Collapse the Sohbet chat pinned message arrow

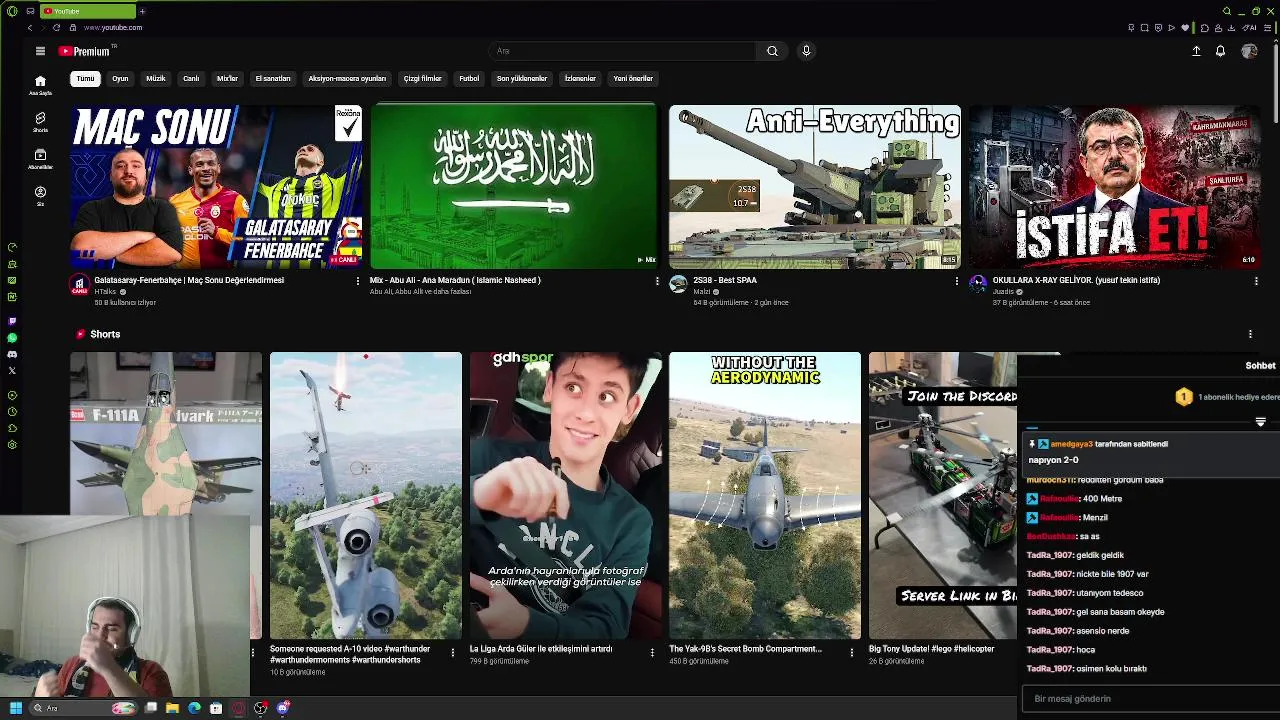(x=1260, y=422)
